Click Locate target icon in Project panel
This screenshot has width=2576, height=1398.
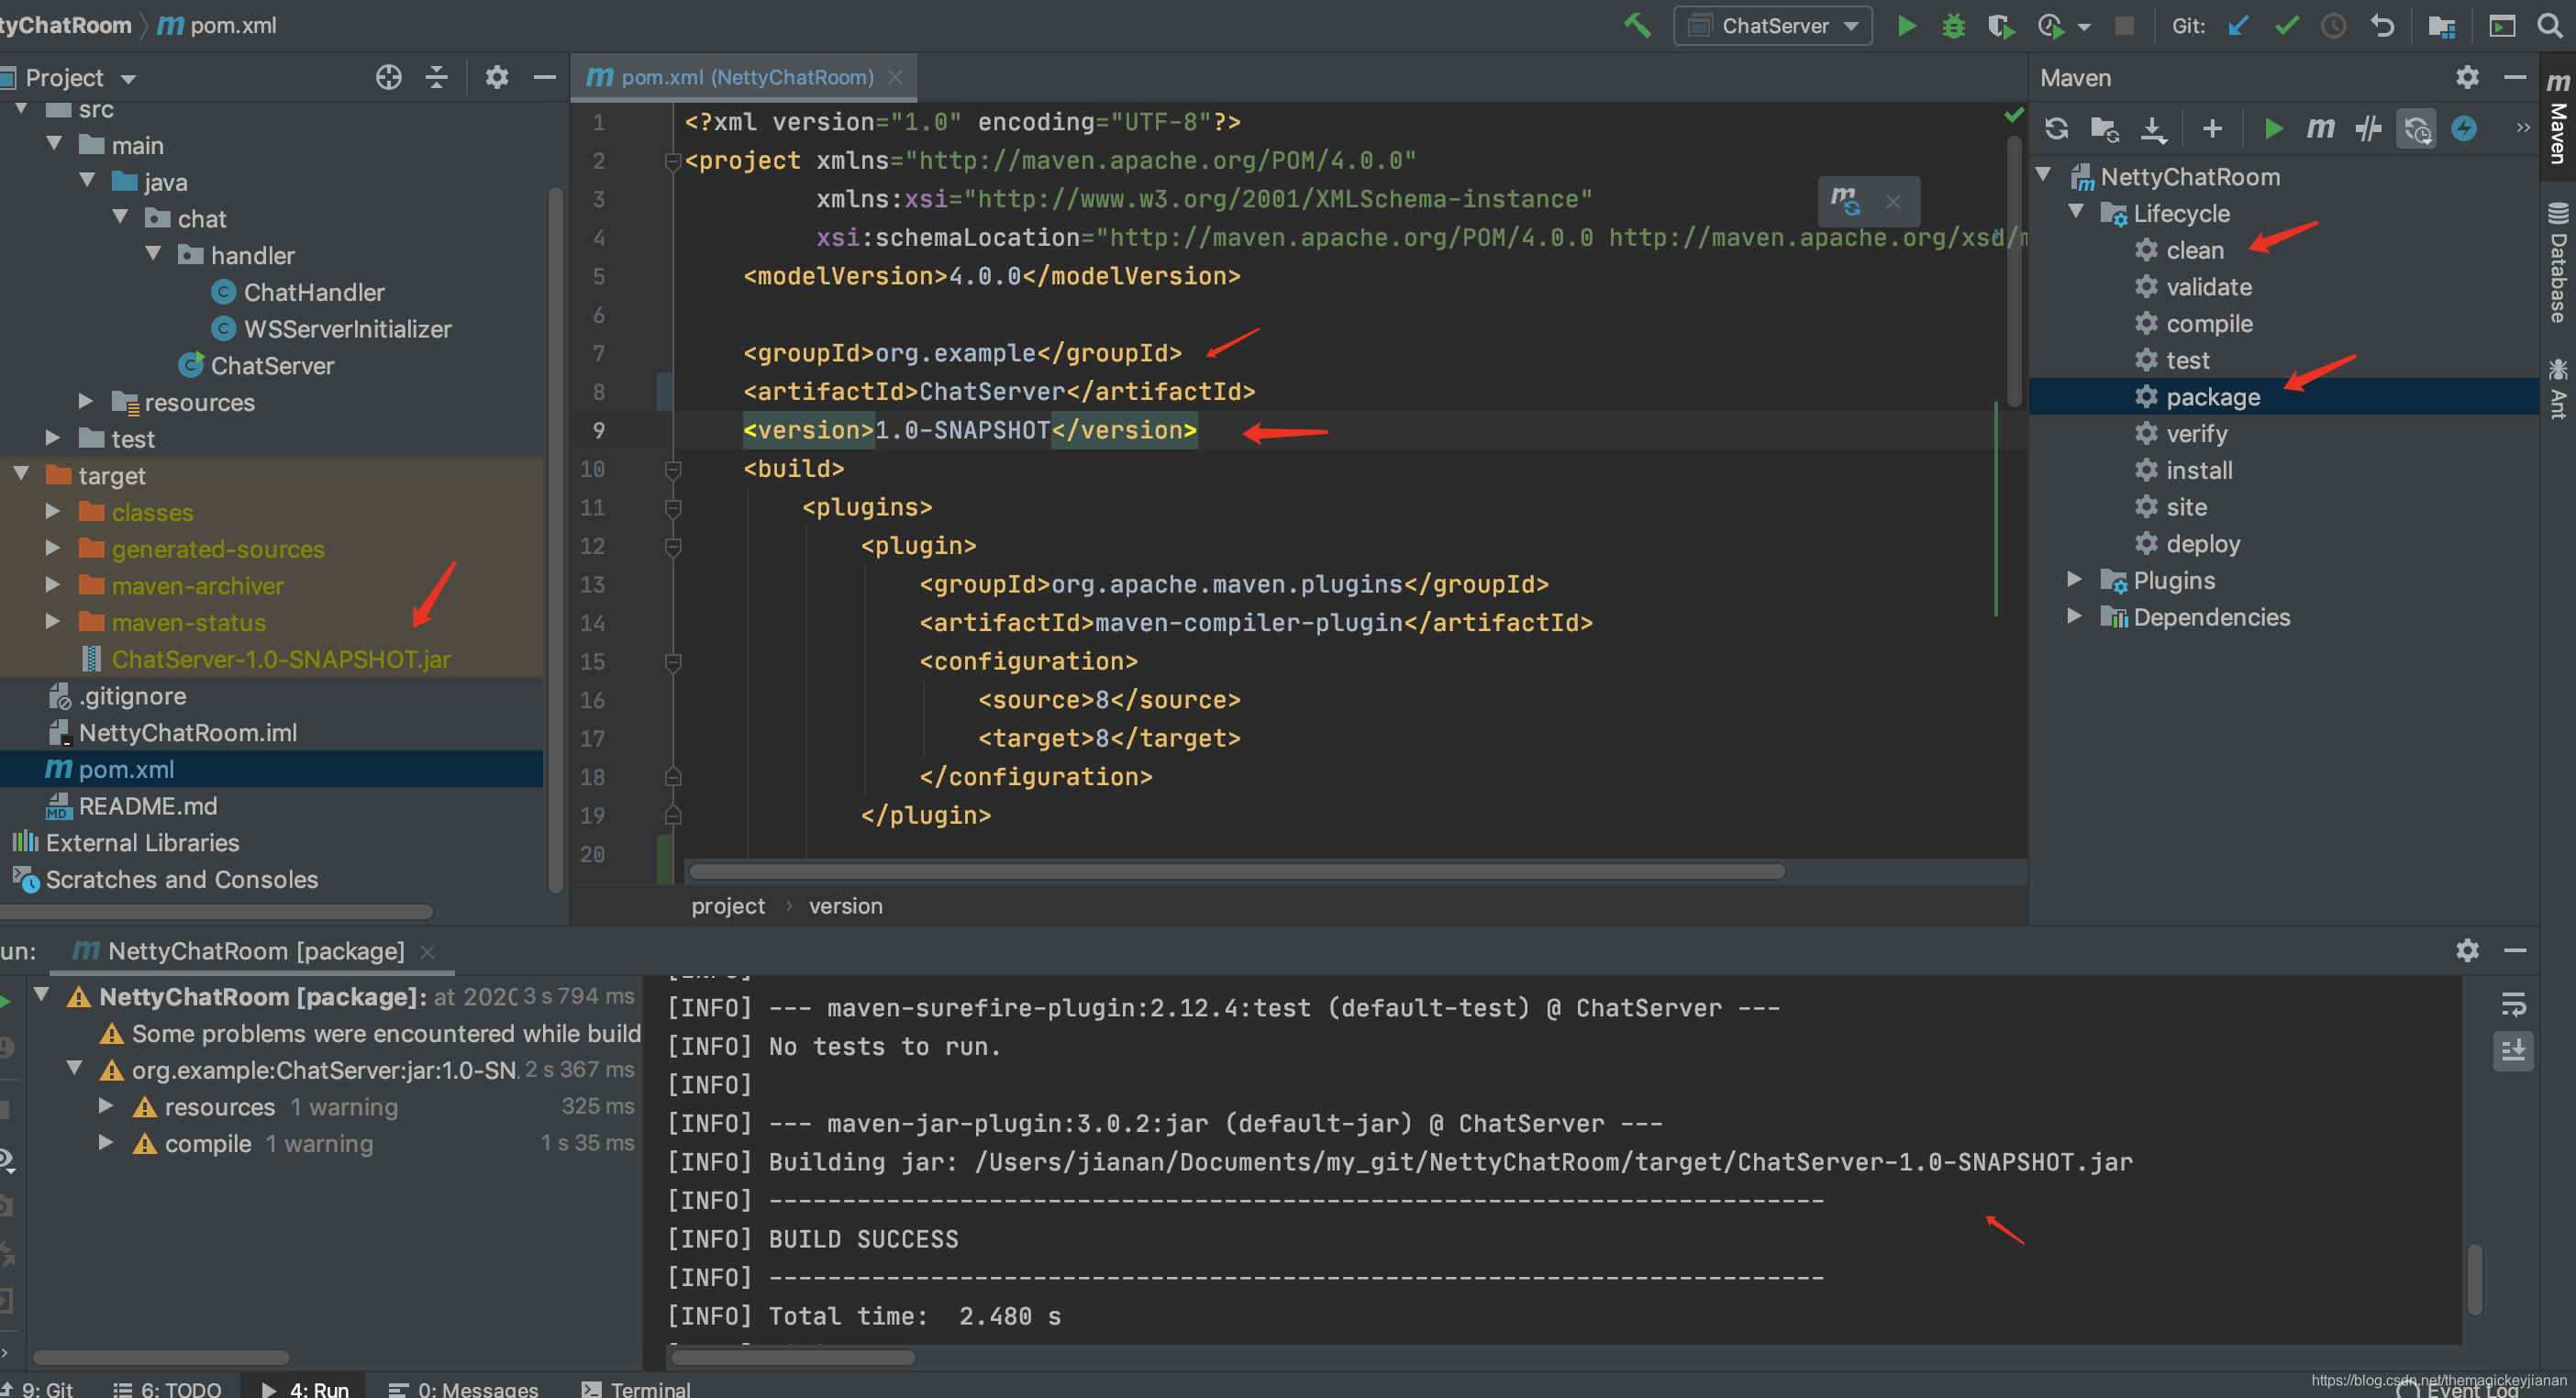point(388,77)
